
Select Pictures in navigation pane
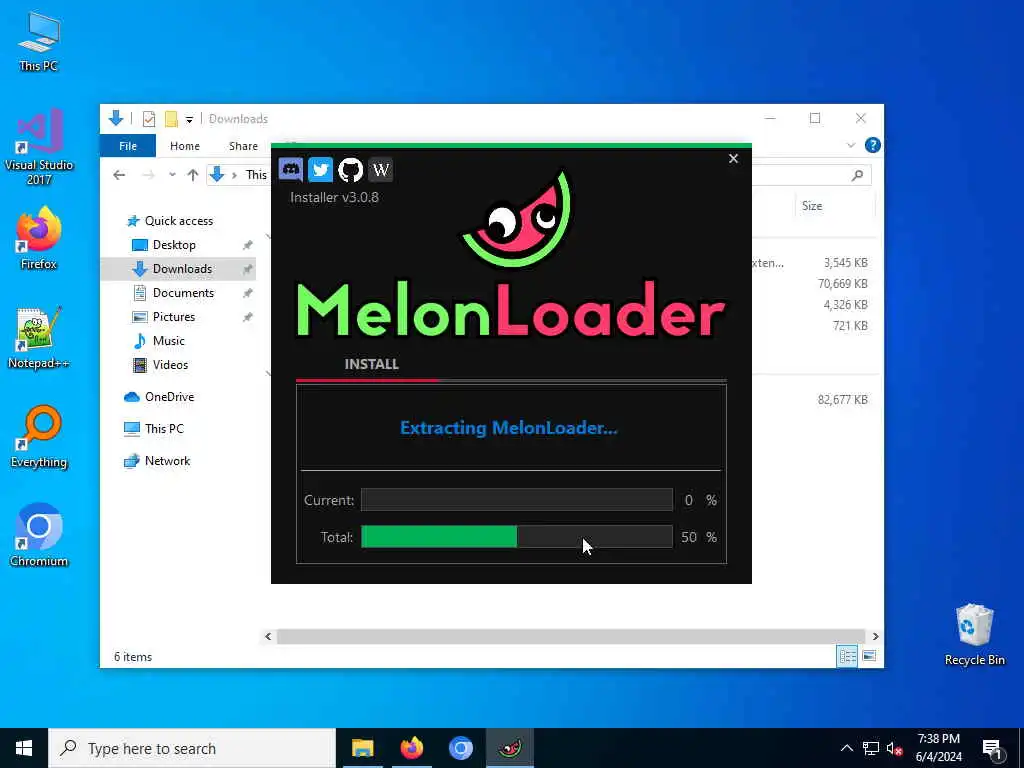click(x=174, y=317)
